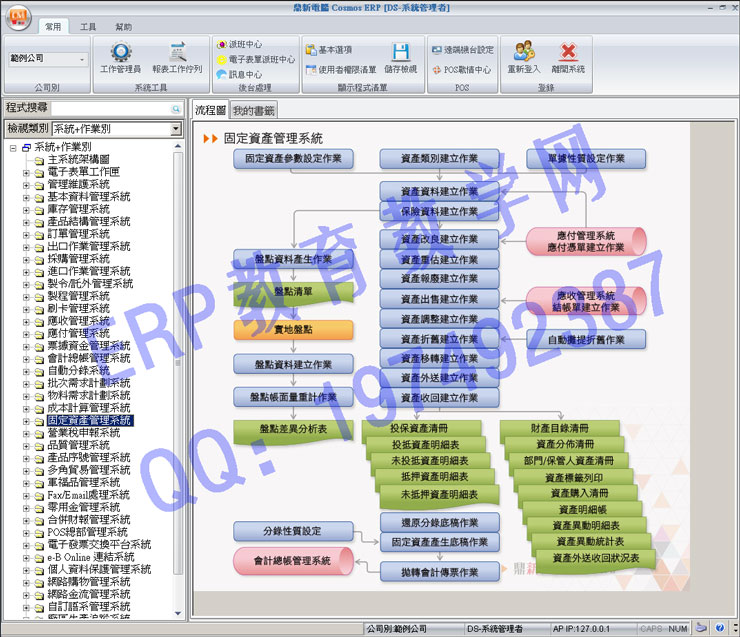Screen dimensions: 740x637
Task: Click 資產類別建立作業 flow button
Action: coord(439,159)
